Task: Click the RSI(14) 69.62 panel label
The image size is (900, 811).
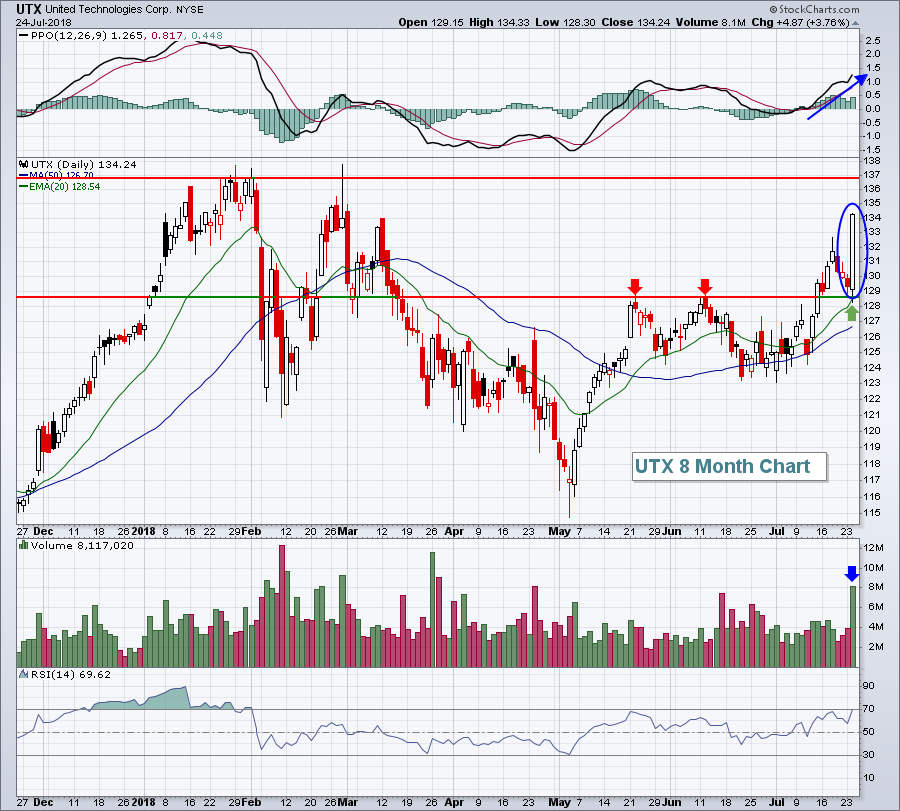Action: (x=71, y=674)
